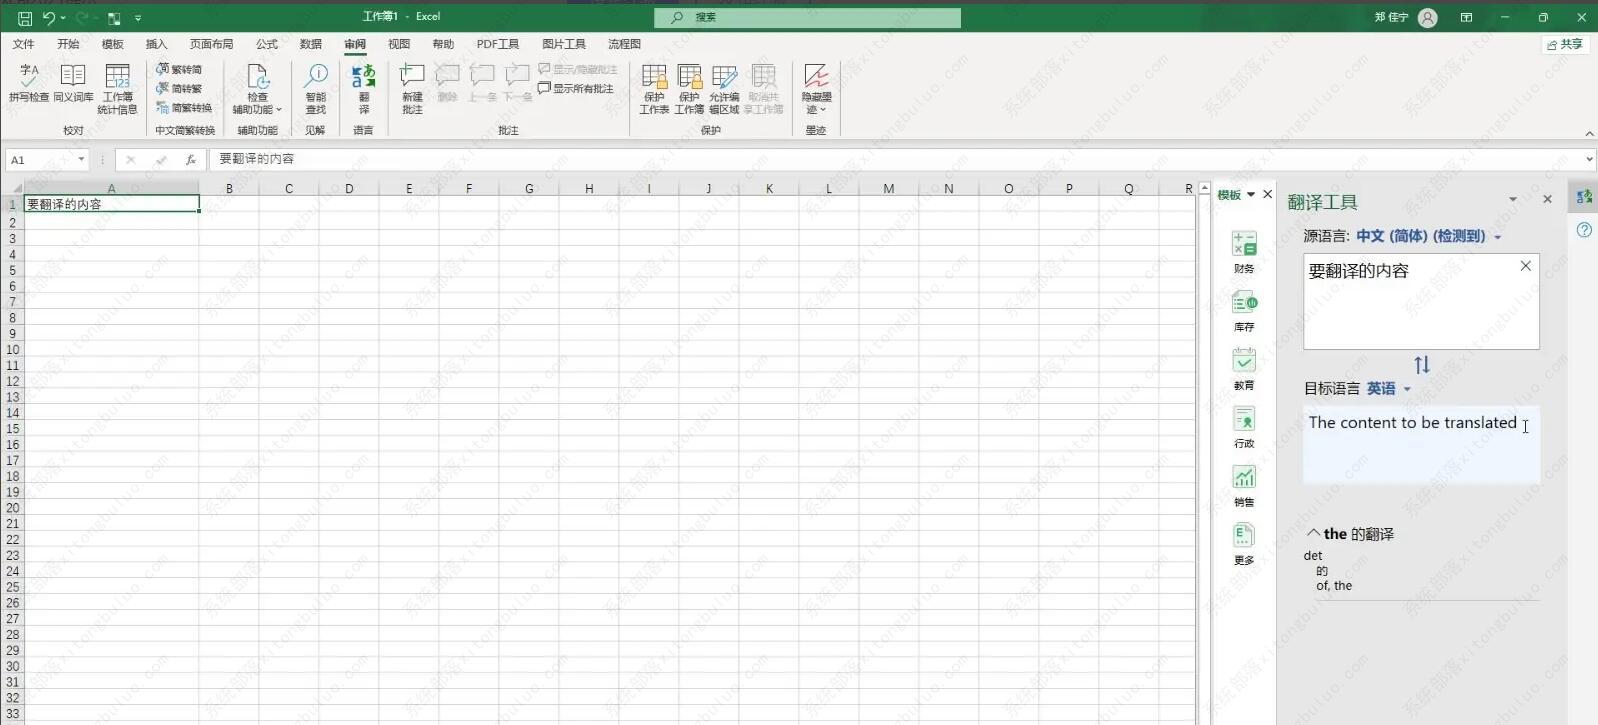Open the 视图 ribbon tab
The height and width of the screenshot is (725, 1598).
click(x=399, y=44)
